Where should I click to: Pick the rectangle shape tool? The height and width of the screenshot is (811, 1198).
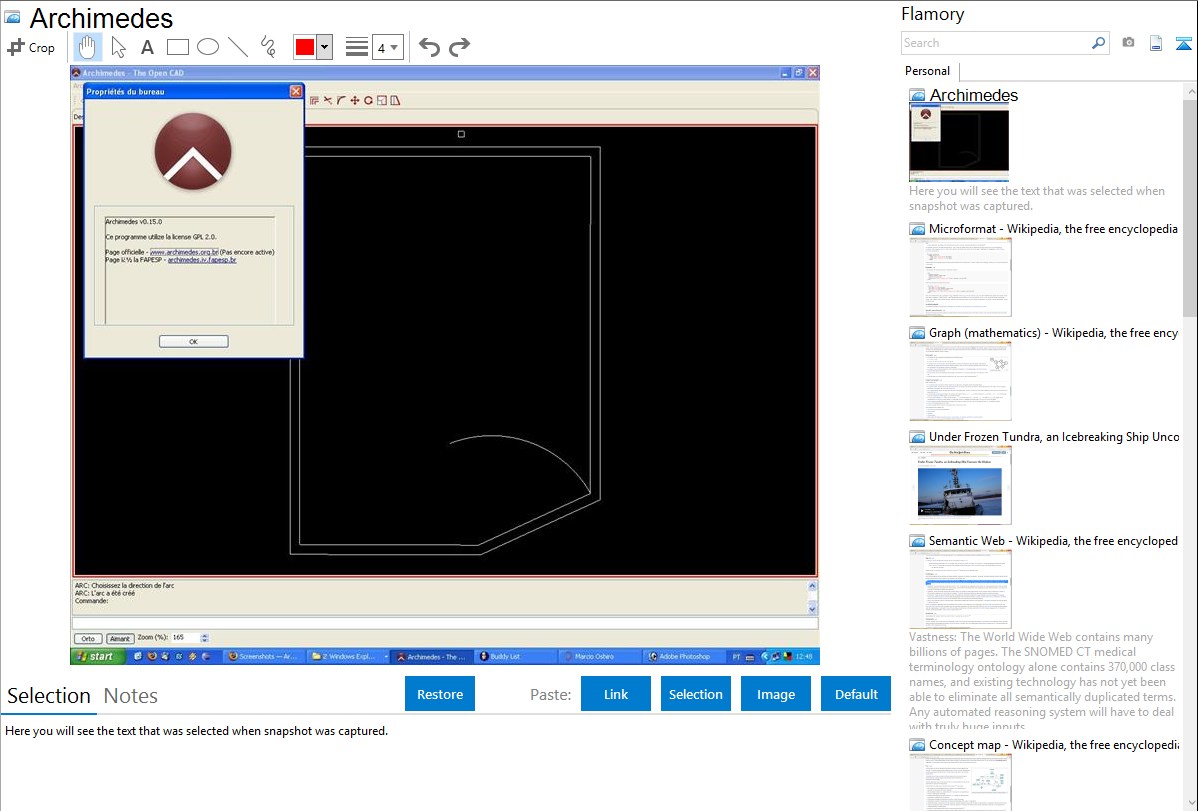coord(177,47)
